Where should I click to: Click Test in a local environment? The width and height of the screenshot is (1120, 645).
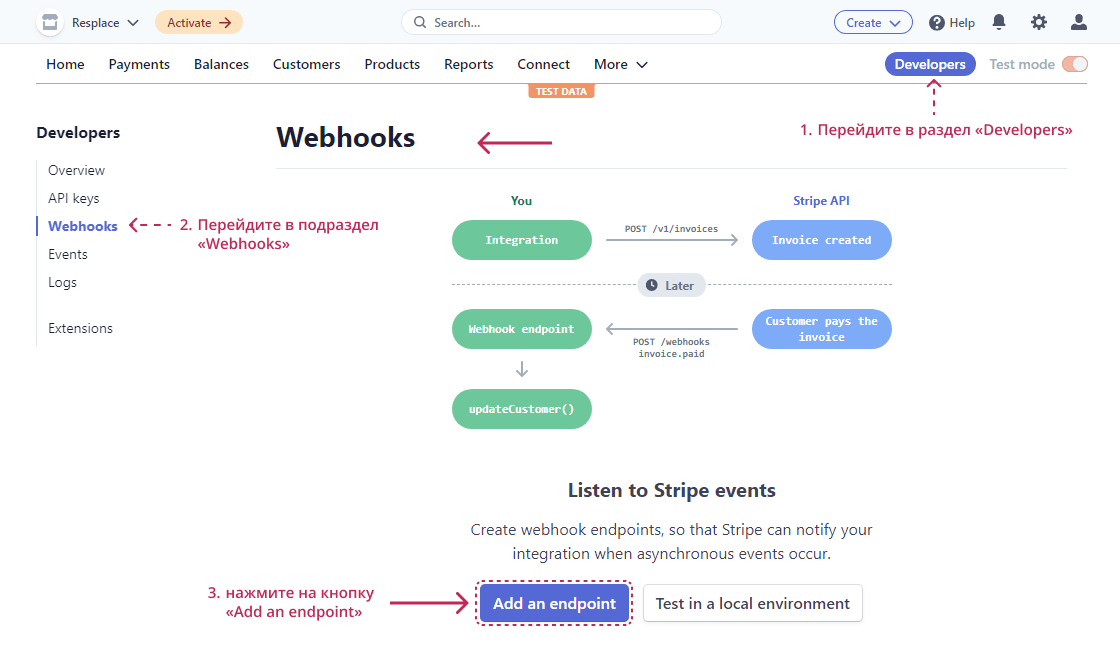point(752,603)
